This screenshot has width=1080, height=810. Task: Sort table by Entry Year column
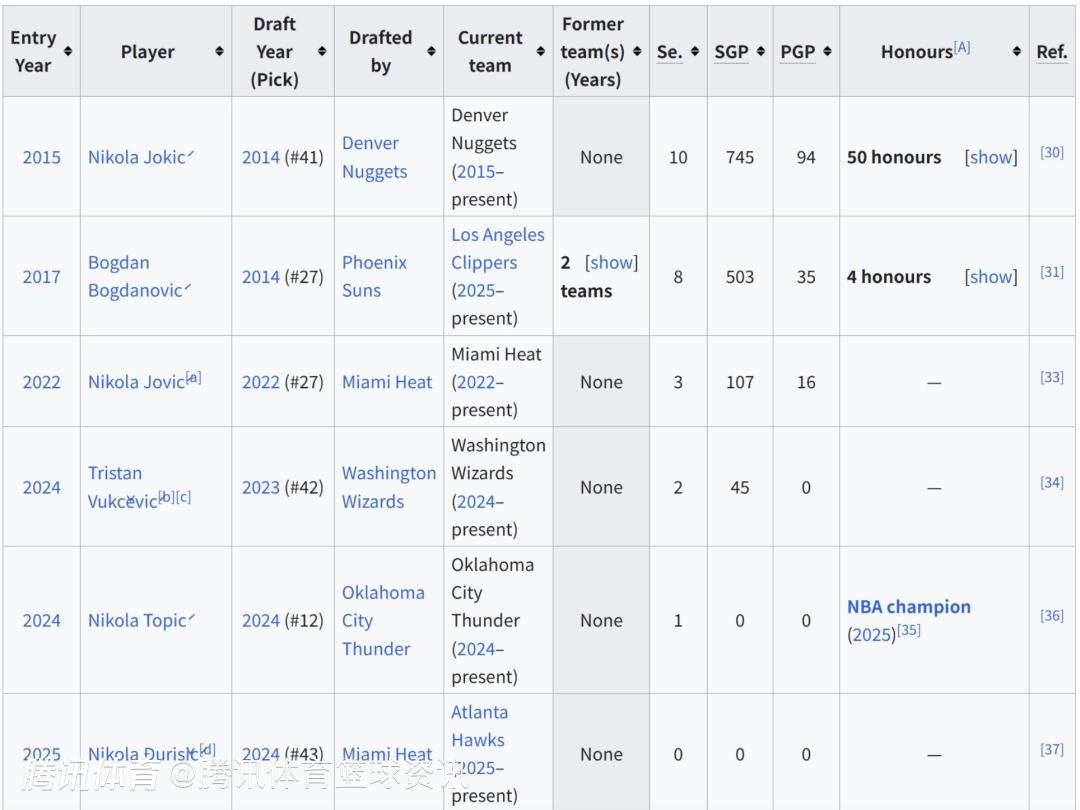point(68,51)
